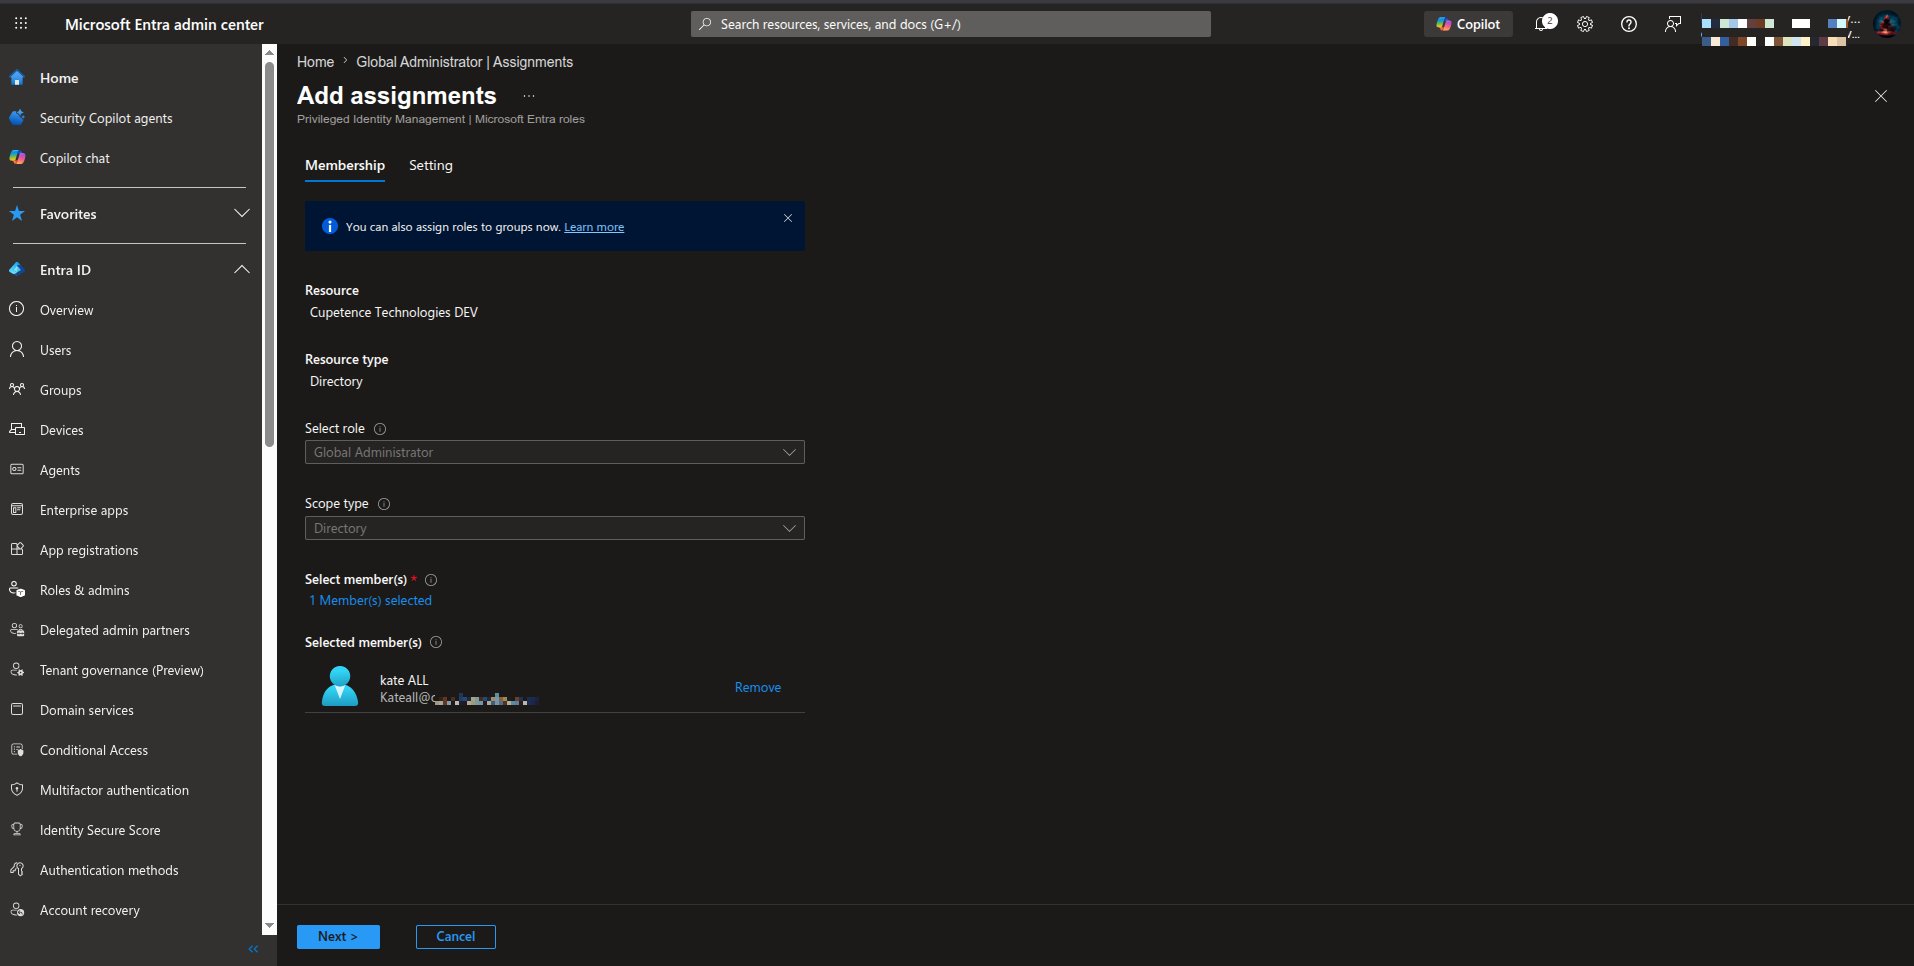This screenshot has height=966, width=1914.
Task: Open the feedback person icon
Action: pos(1673,24)
